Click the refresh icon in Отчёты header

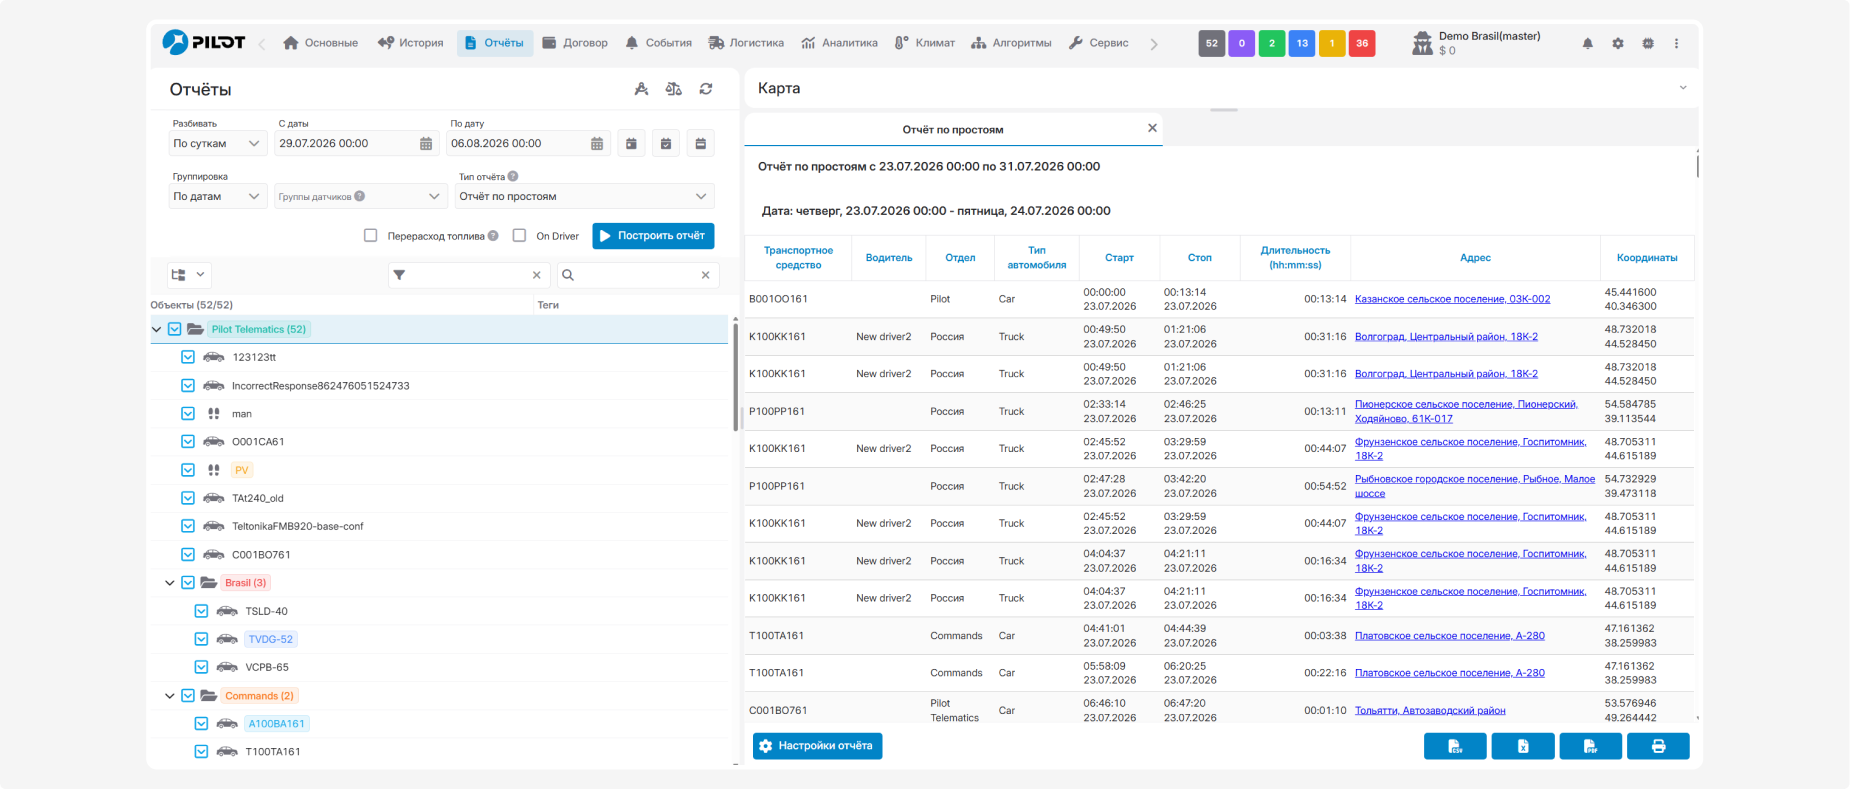(x=706, y=89)
